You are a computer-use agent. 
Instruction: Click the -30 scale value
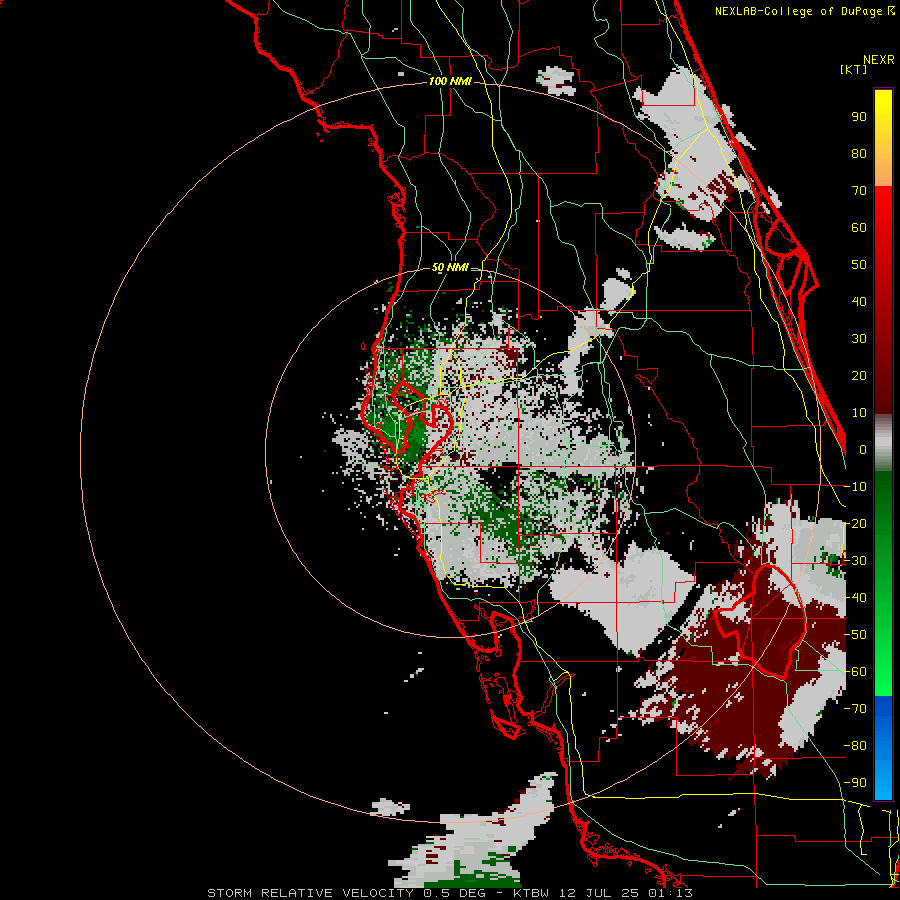click(x=855, y=561)
